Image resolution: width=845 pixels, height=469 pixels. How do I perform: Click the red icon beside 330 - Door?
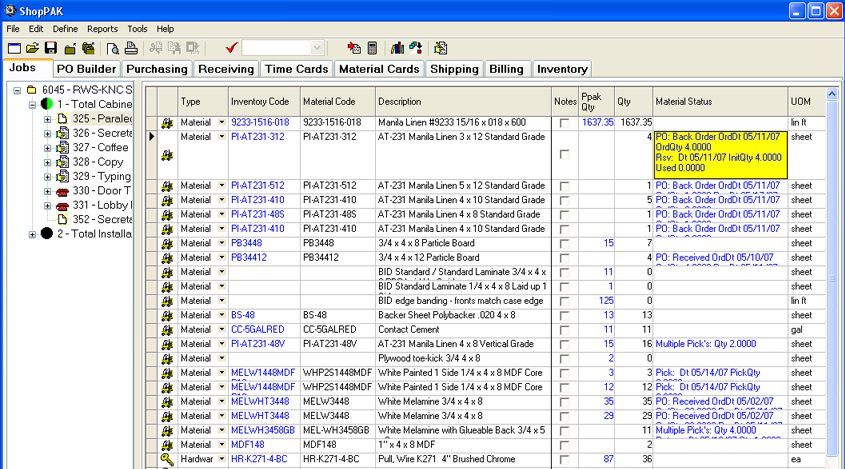[x=63, y=191]
